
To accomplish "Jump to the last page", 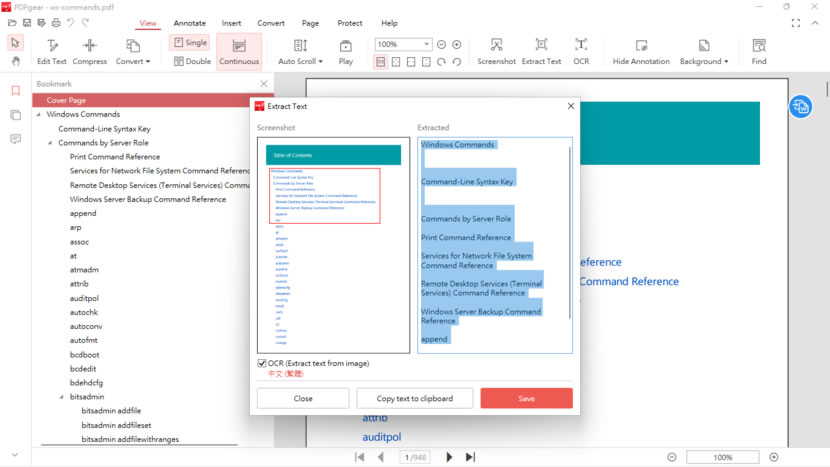I will pos(470,457).
